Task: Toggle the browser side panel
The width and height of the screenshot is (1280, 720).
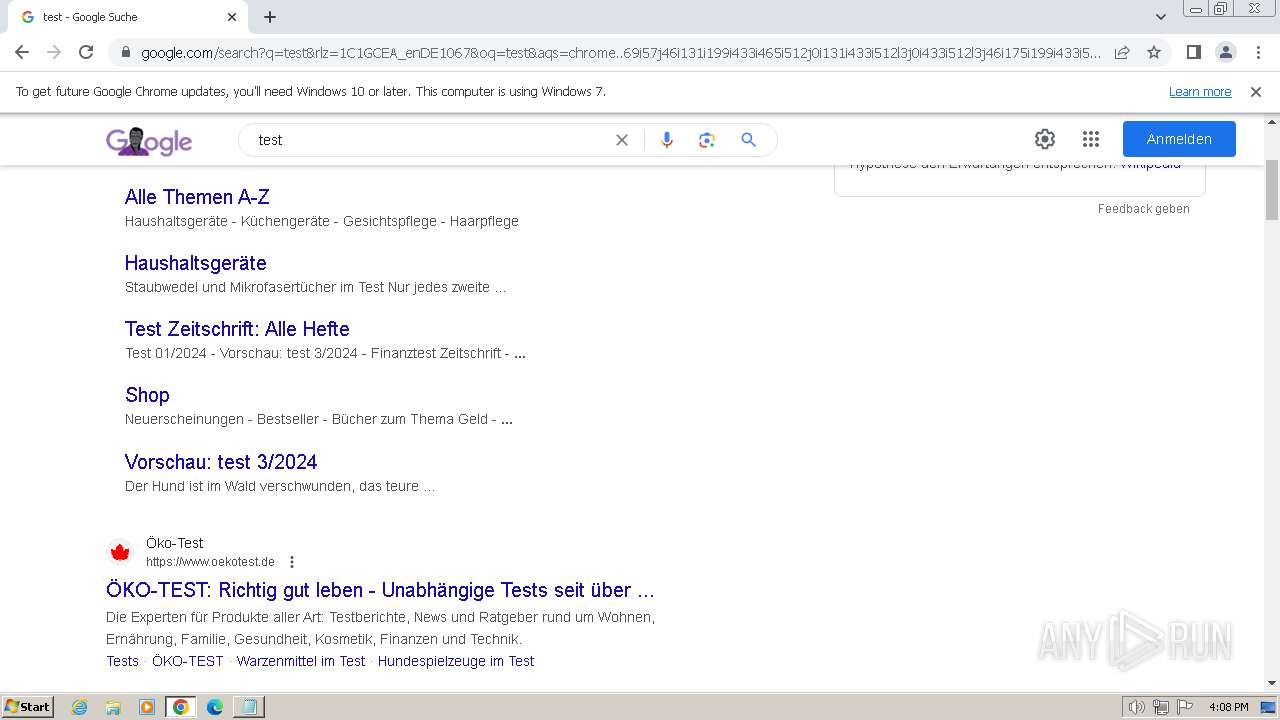Action: (x=1194, y=52)
